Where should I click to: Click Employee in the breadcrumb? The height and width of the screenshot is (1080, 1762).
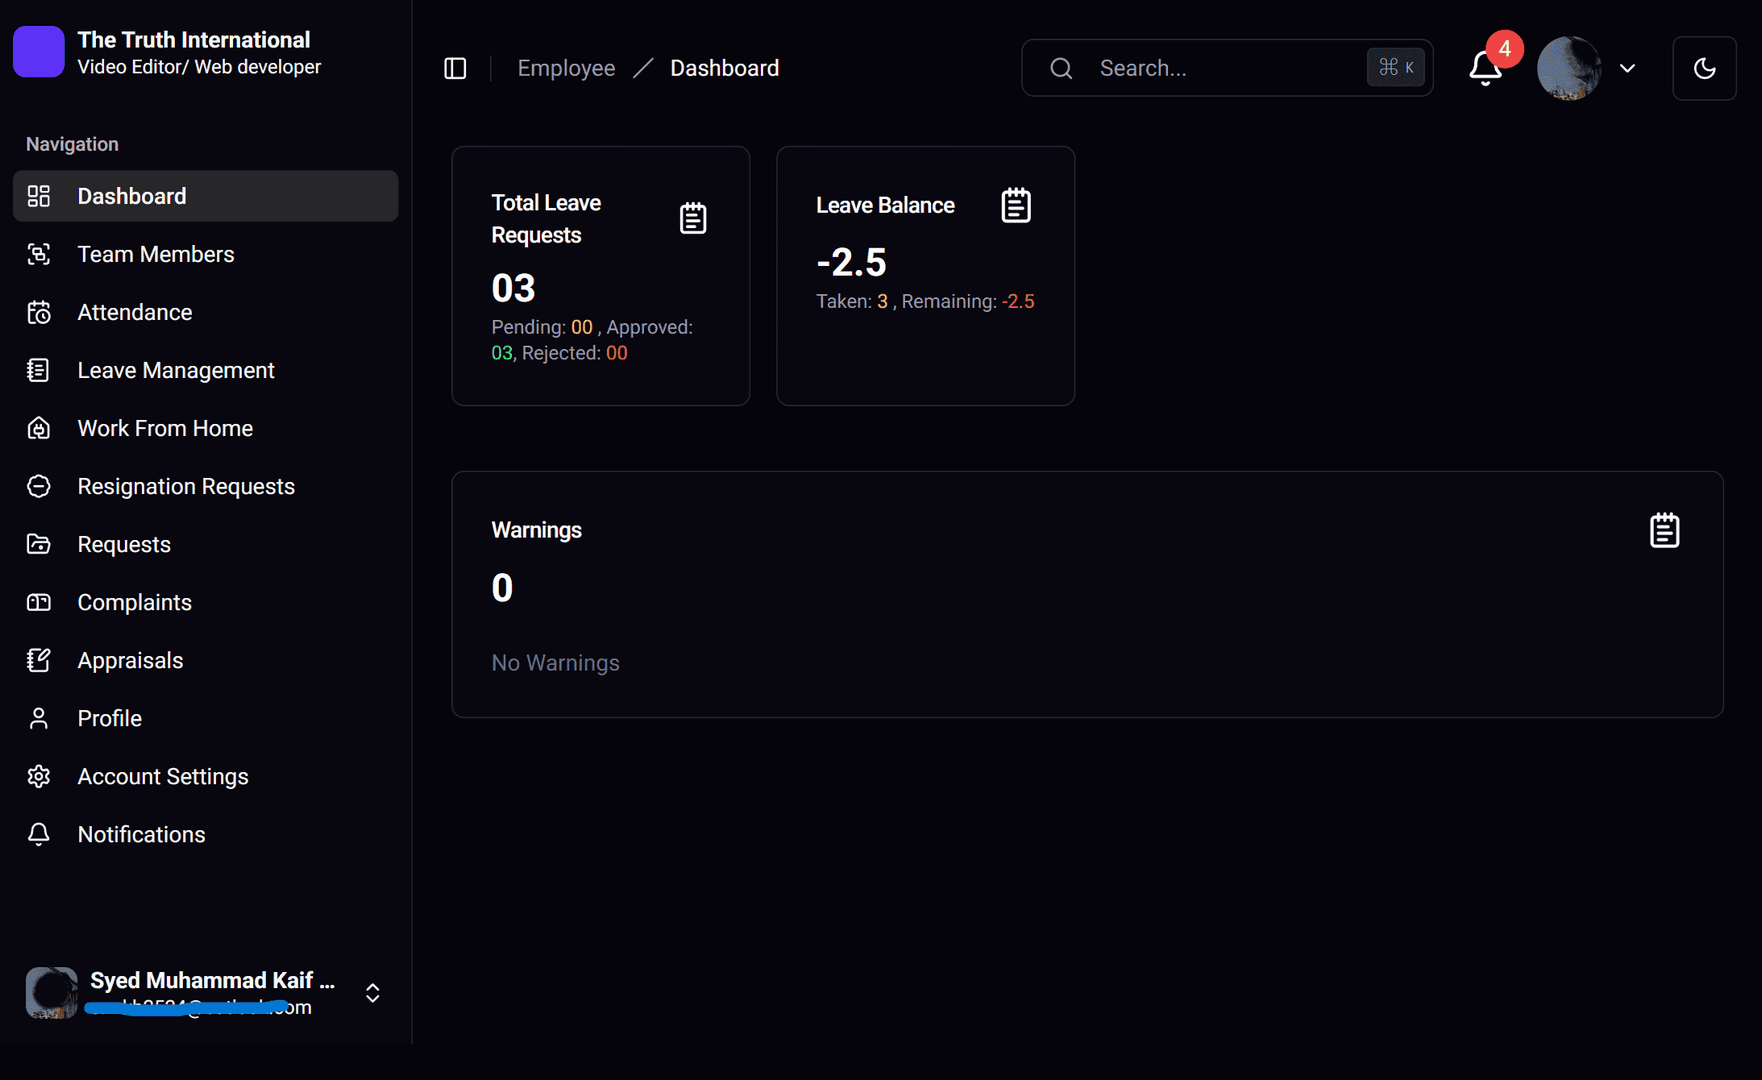[566, 67]
